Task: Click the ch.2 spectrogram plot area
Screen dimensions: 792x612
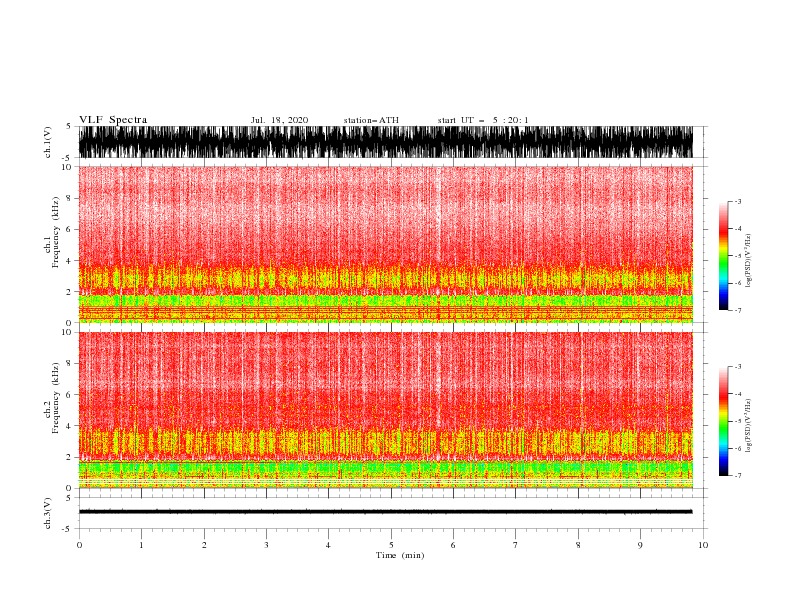Action: [385, 410]
